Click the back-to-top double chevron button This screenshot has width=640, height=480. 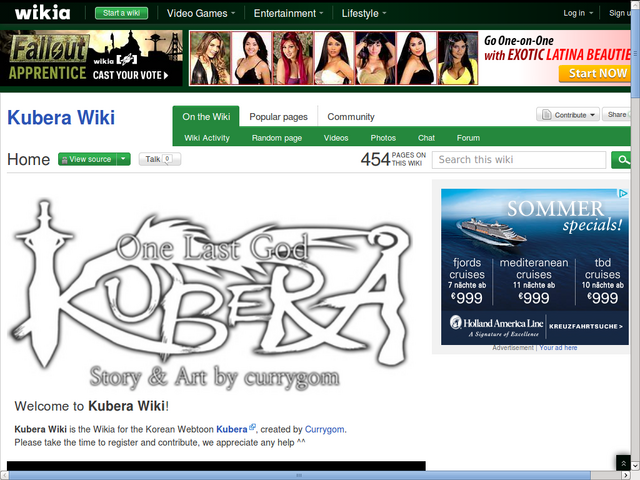click(623, 463)
